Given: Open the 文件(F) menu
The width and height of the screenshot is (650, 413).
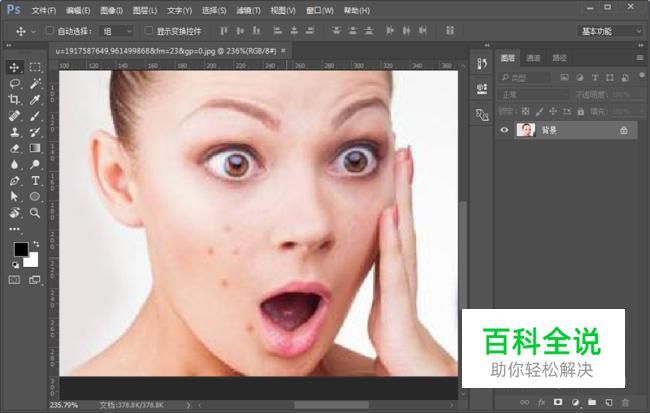Looking at the screenshot, I should pos(43,10).
